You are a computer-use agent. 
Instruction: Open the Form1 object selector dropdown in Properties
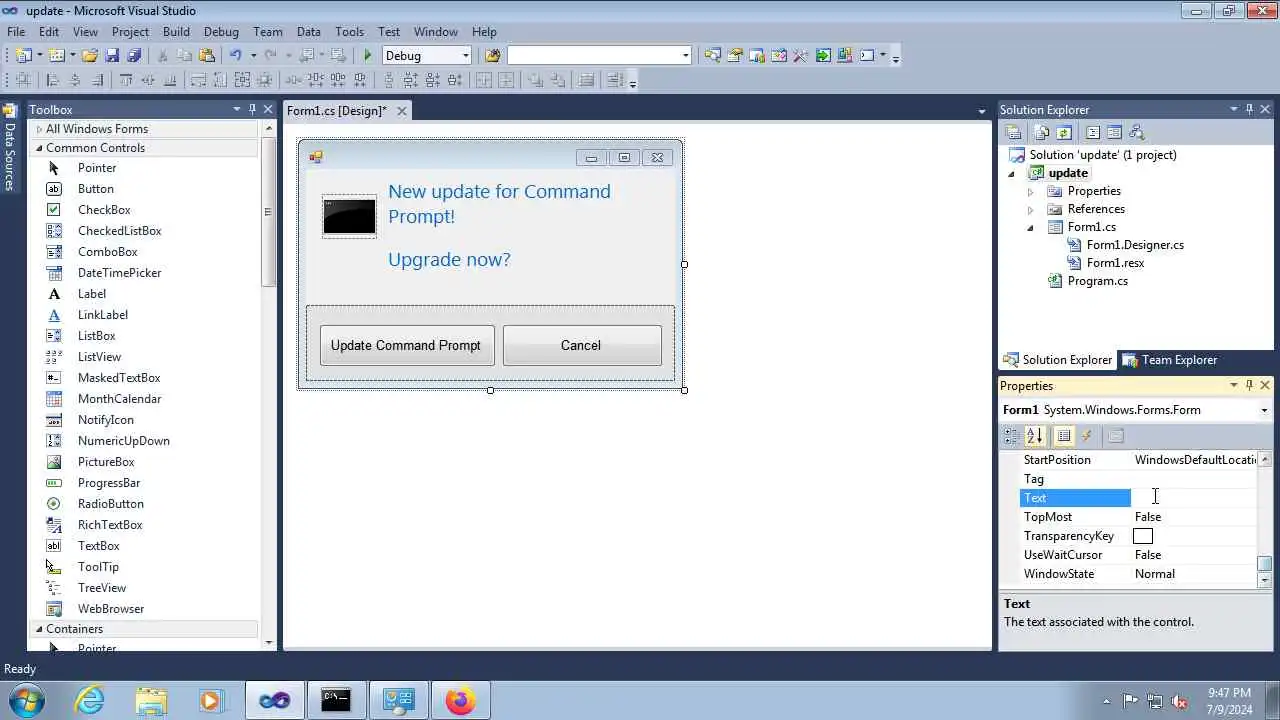[1264, 410]
